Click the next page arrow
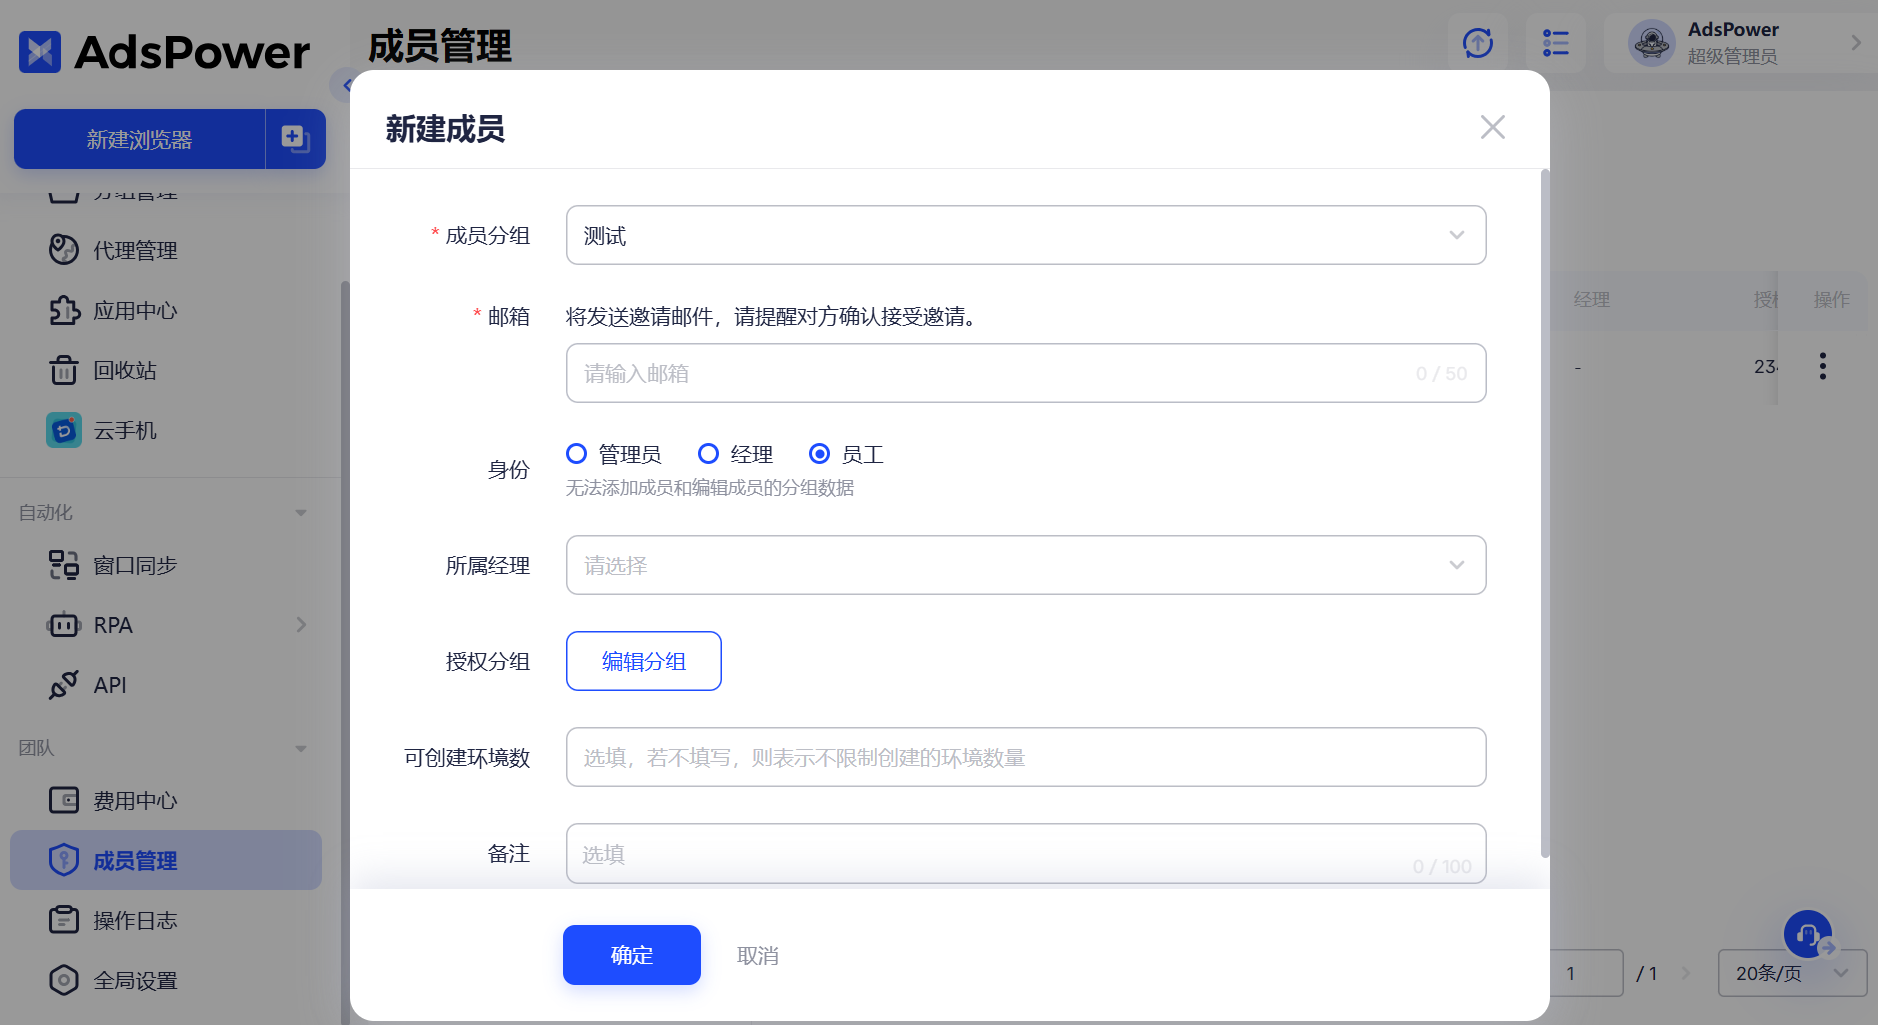Image resolution: width=1878 pixels, height=1025 pixels. click(x=1686, y=973)
